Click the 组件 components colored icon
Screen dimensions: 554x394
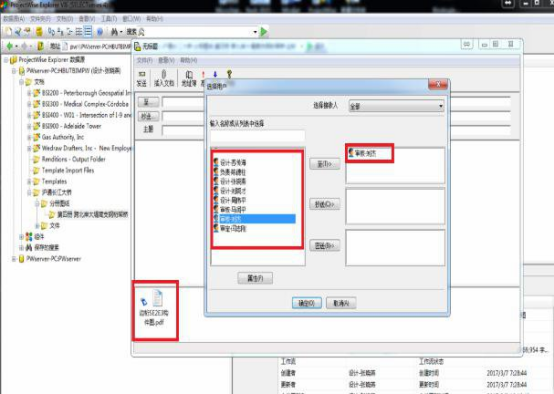[29, 236]
